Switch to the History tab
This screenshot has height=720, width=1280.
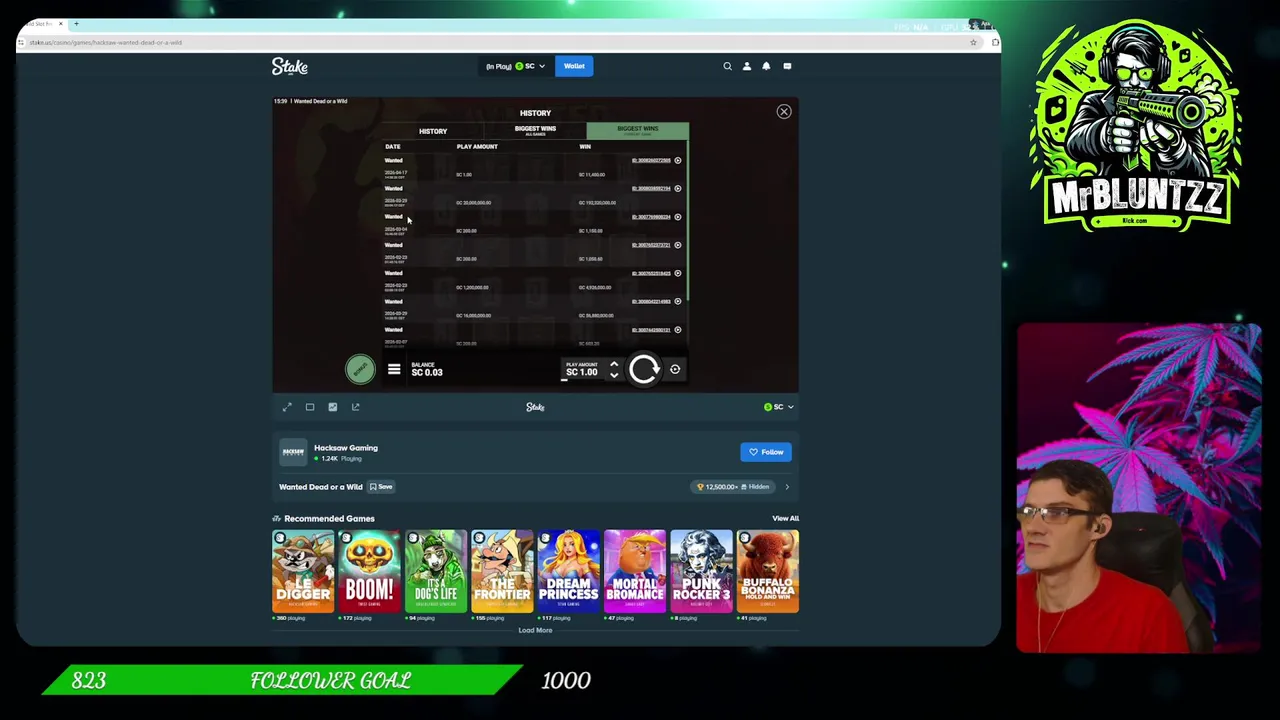(433, 131)
